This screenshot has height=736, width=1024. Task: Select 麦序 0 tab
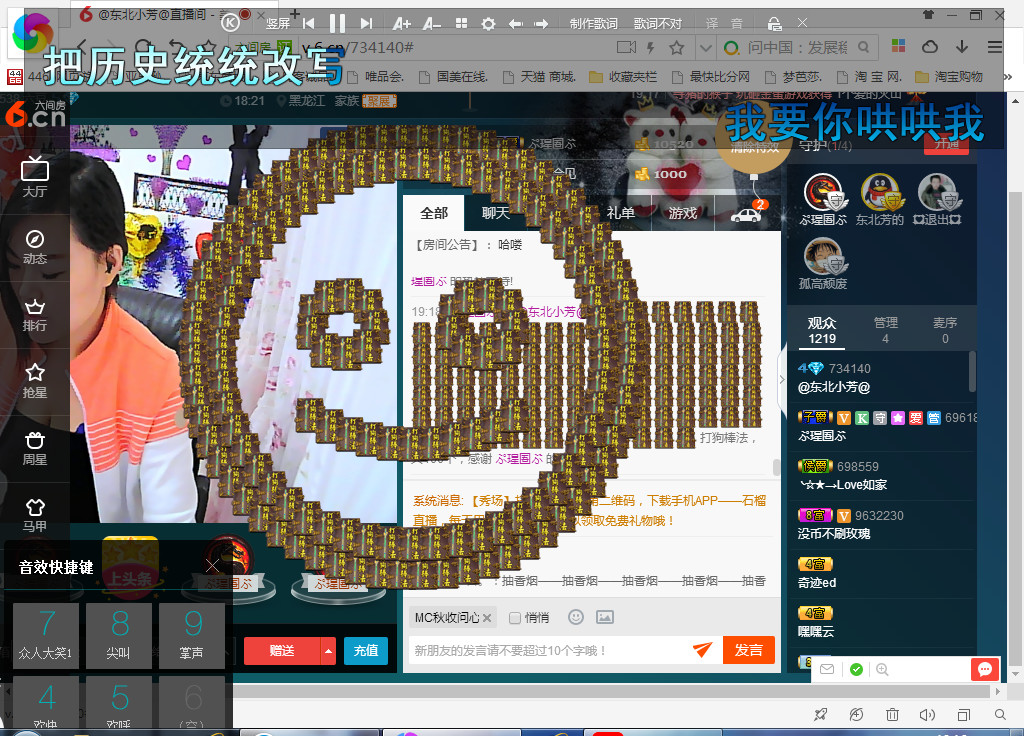pyautogui.click(x=945, y=330)
